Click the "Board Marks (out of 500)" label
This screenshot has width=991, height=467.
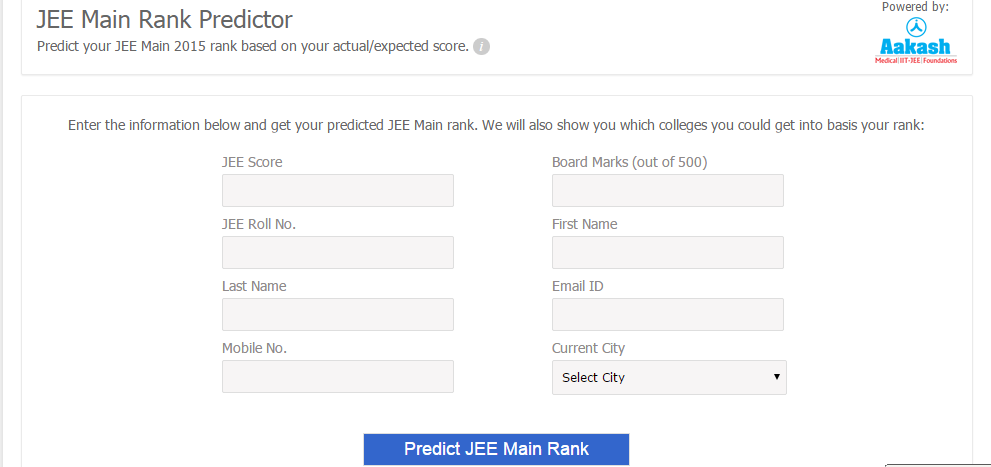pos(629,162)
